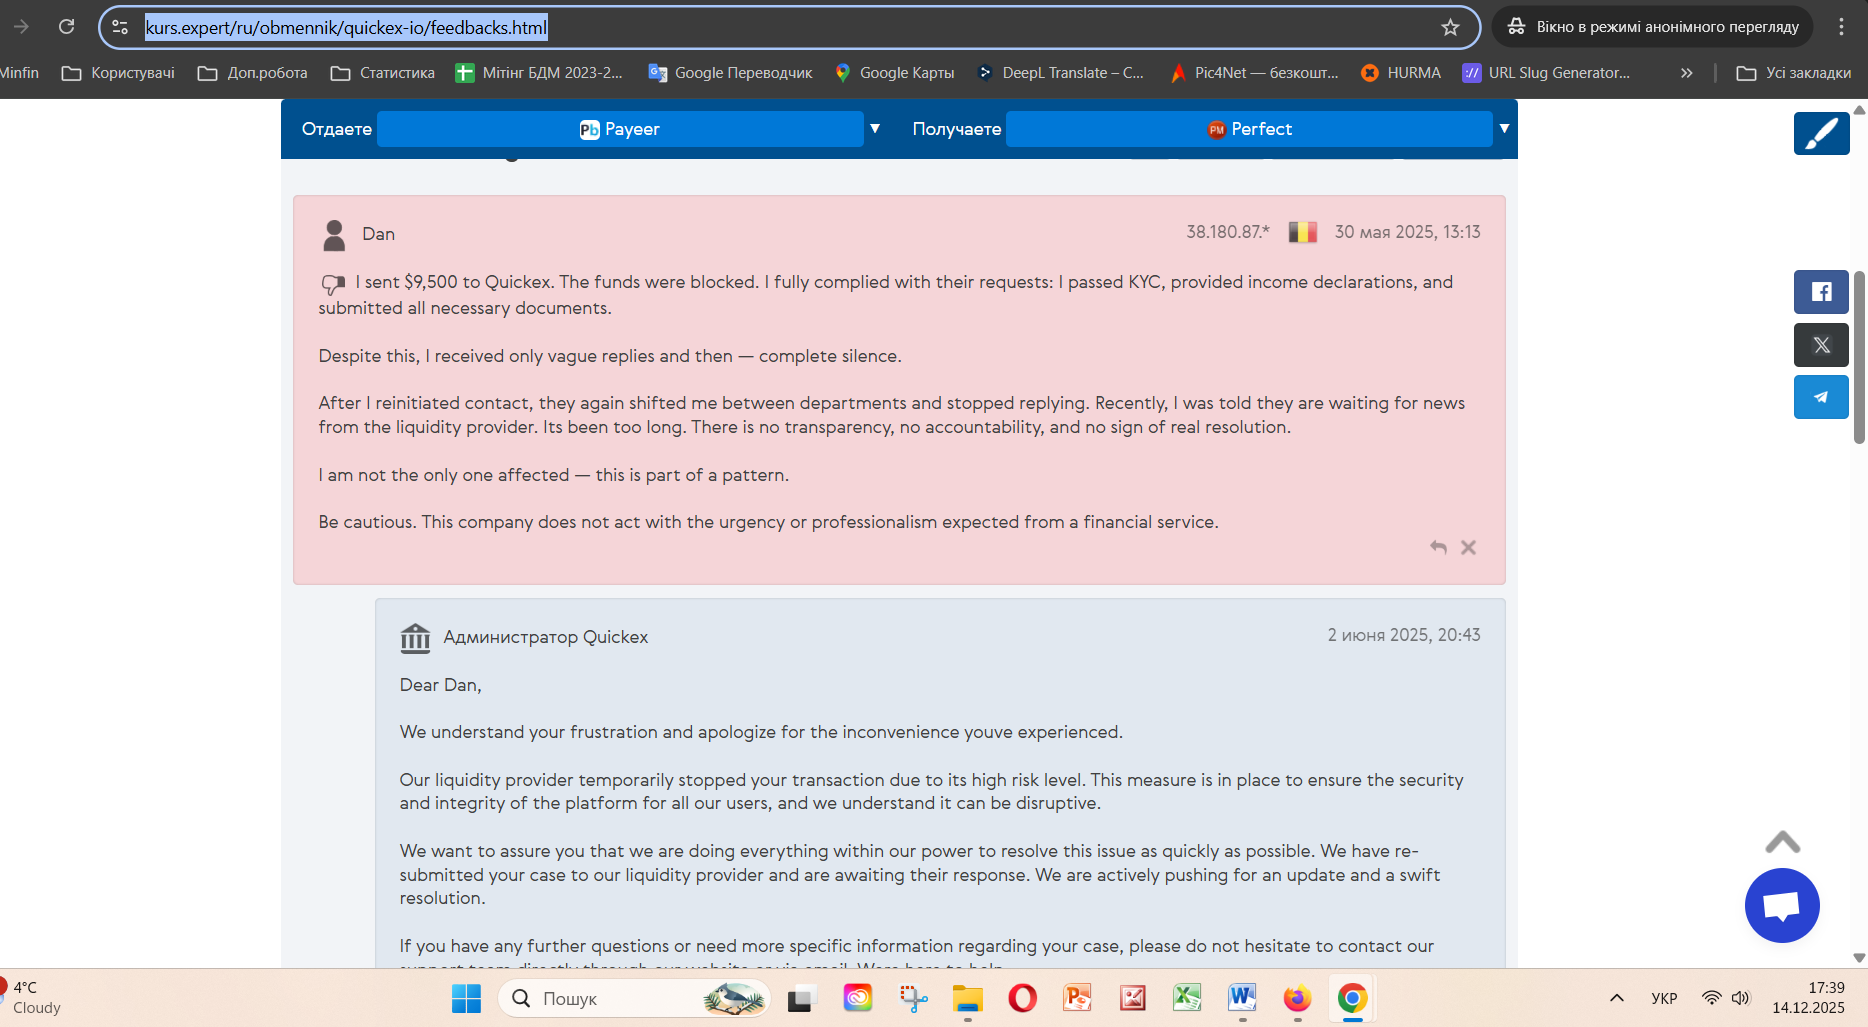Screen dimensions: 1868x1027
Task: Open the HURMA bookmark
Action: [1401, 73]
